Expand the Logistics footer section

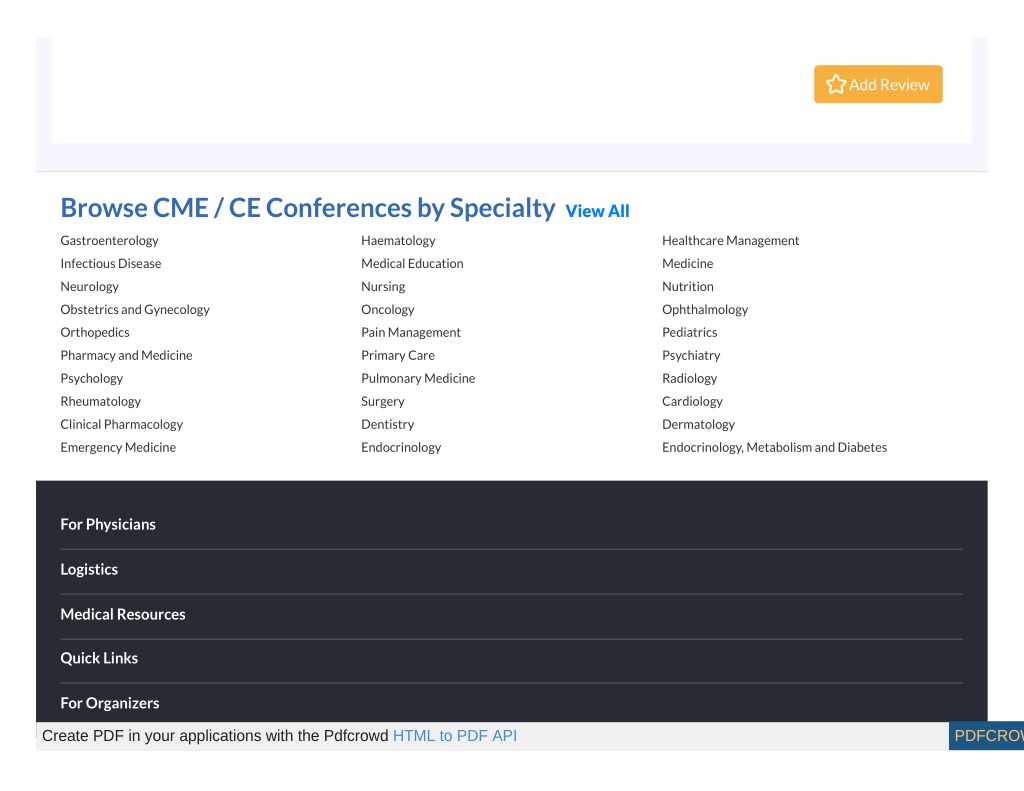coord(511,570)
